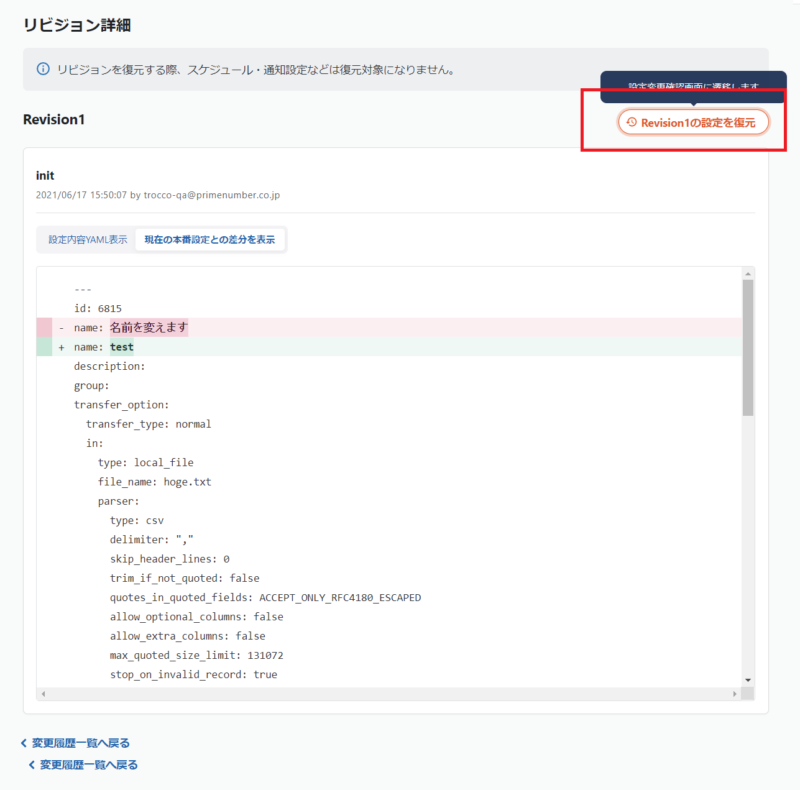
Task: Click the info icon in the notice banner
Action: (43, 70)
